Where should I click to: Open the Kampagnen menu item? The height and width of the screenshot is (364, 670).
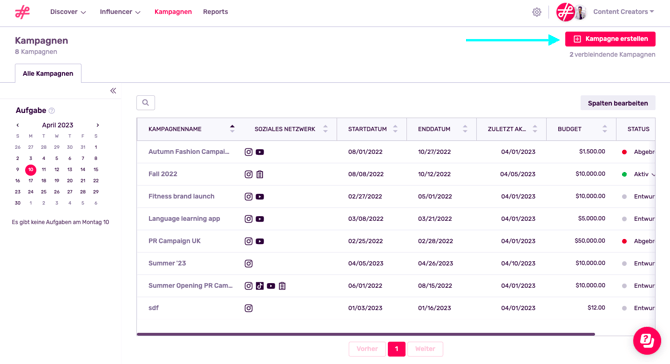[173, 12]
